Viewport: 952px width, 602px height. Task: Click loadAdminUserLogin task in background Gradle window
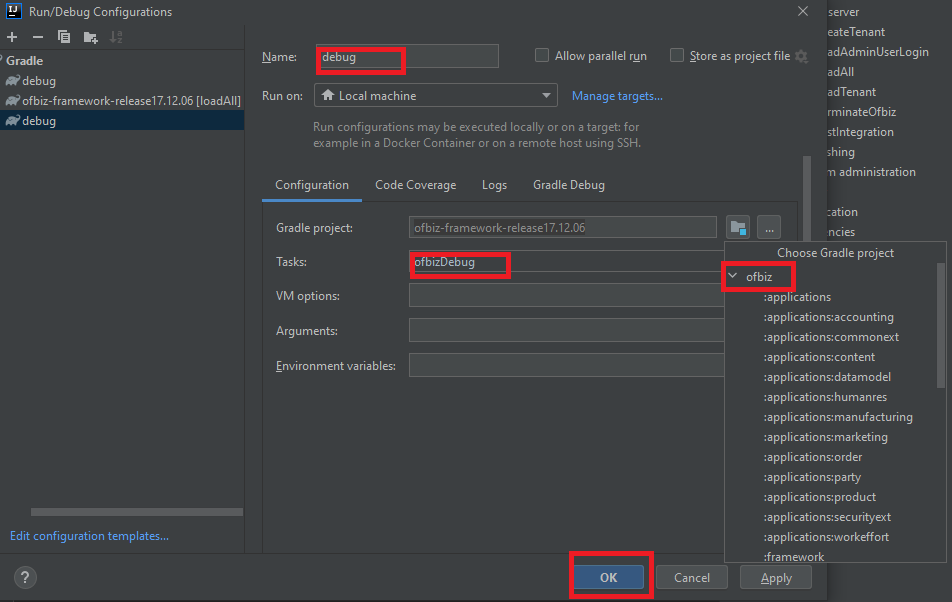[877, 52]
